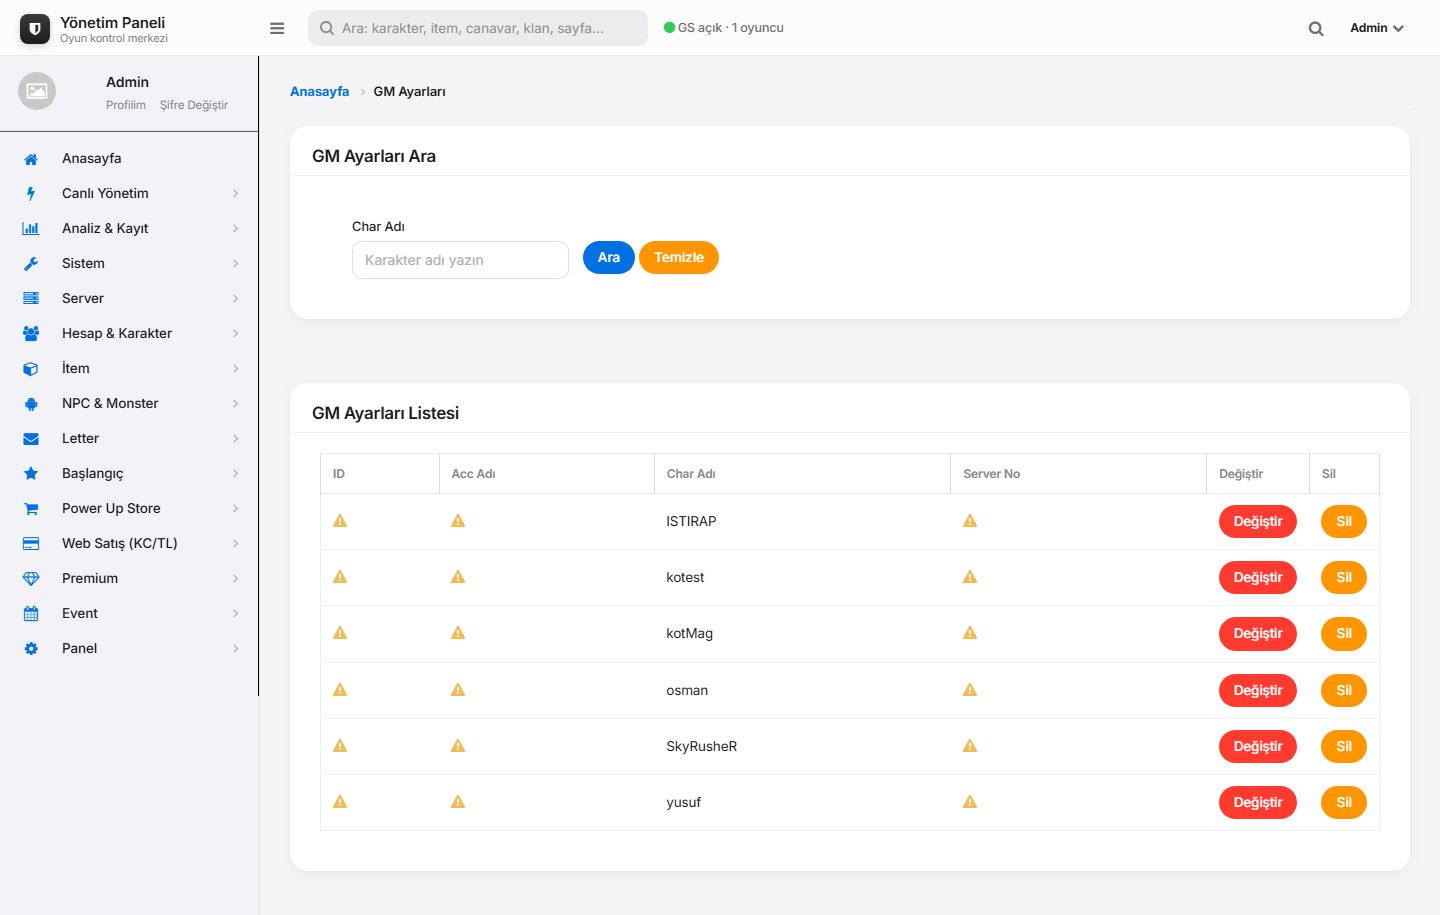
Task: Click the Yönetim Paneli shield logo
Action: [35, 29]
